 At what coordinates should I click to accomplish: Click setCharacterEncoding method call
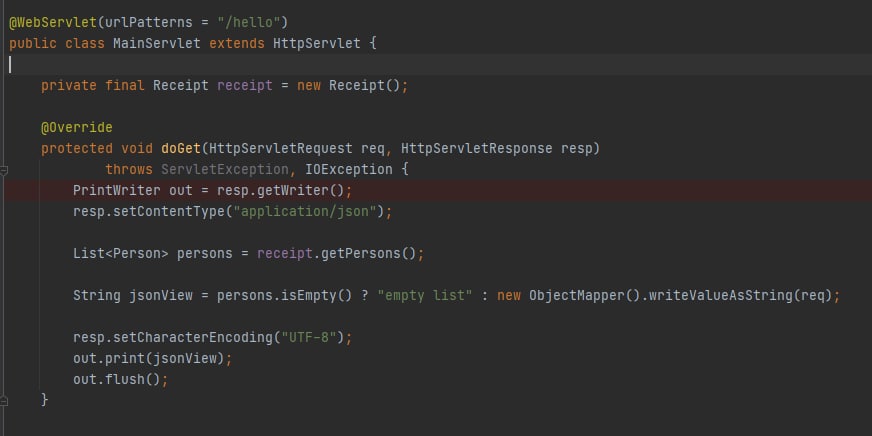[193, 338]
